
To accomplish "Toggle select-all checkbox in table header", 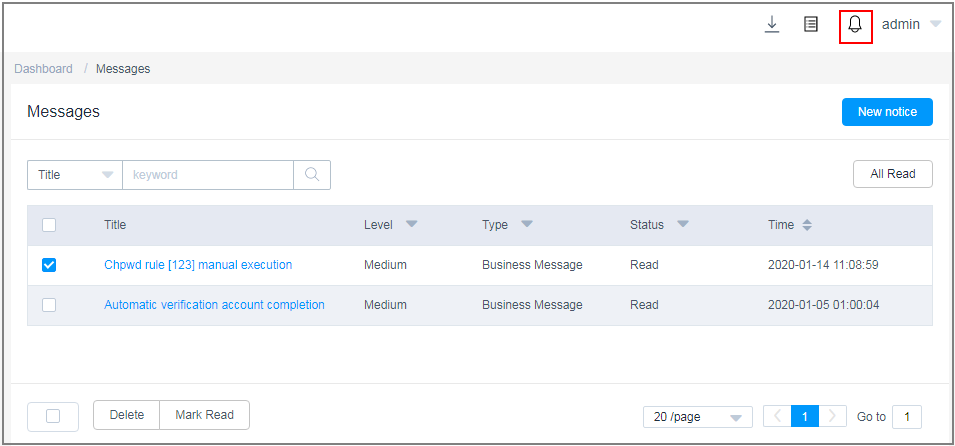I will tap(49, 225).
